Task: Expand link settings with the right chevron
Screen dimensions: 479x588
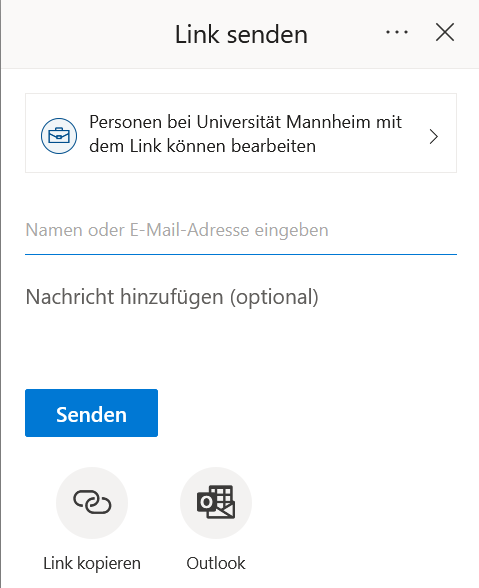Action: pos(434,136)
